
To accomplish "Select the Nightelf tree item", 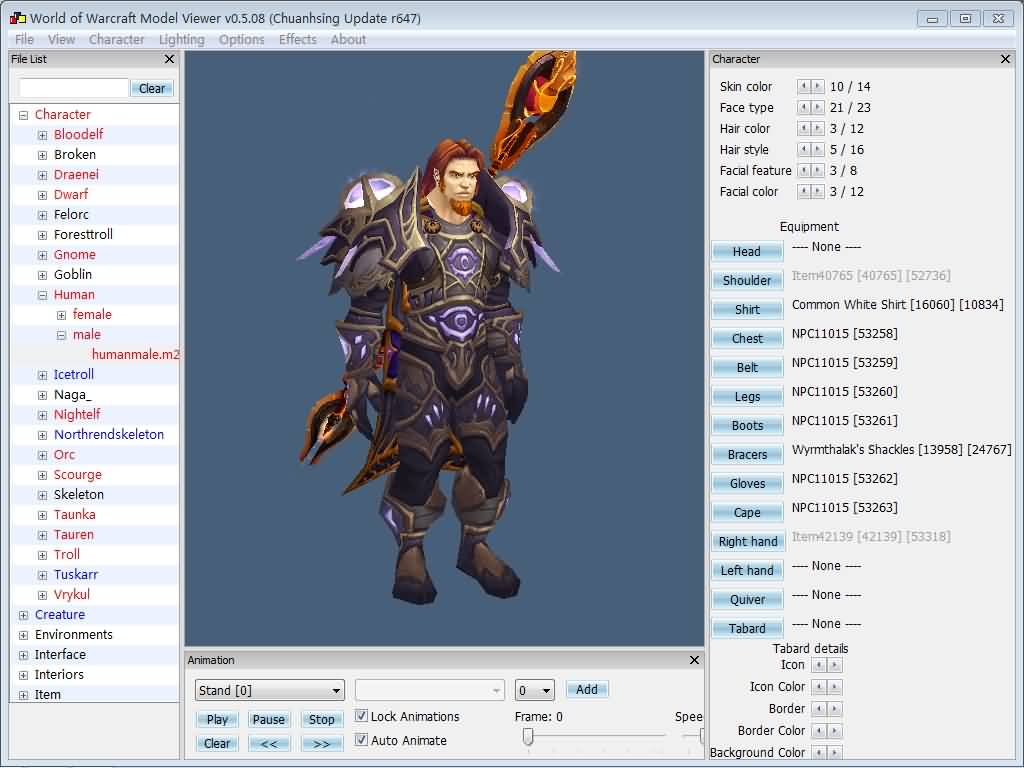I will tap(77, 415).
